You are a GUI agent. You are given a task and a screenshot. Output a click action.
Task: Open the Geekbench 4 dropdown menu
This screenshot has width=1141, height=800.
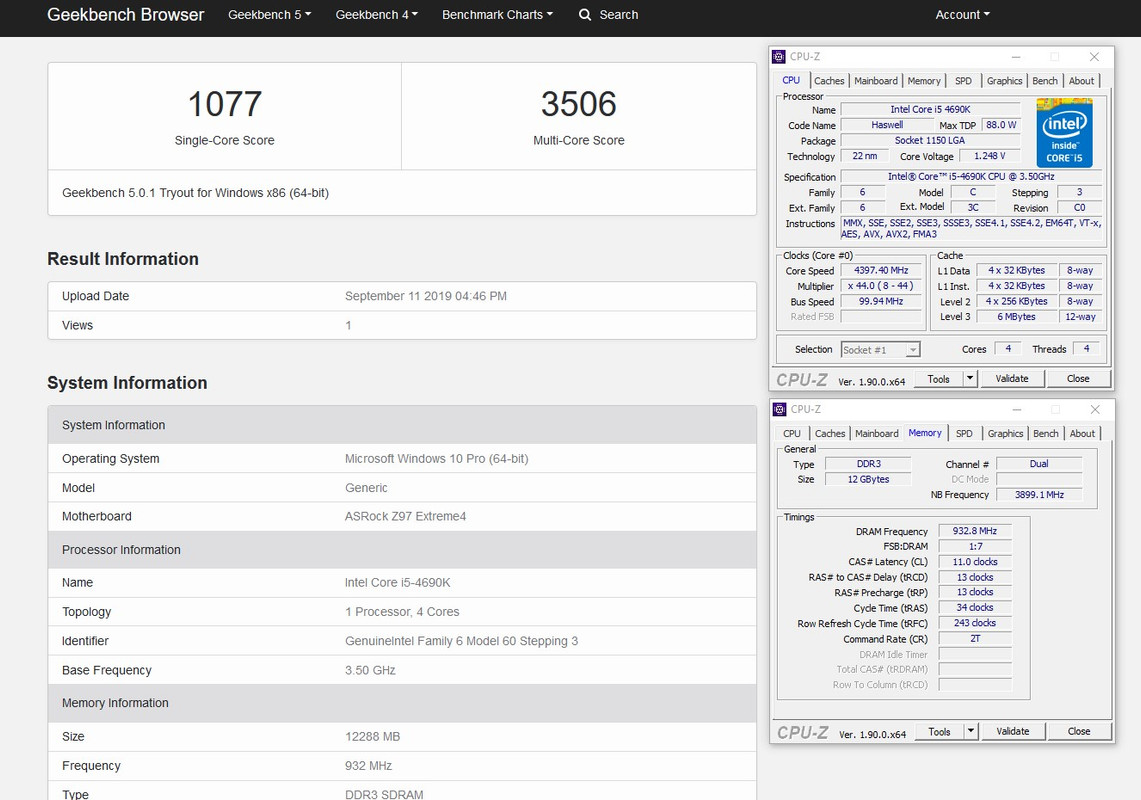tap(376, 15)
